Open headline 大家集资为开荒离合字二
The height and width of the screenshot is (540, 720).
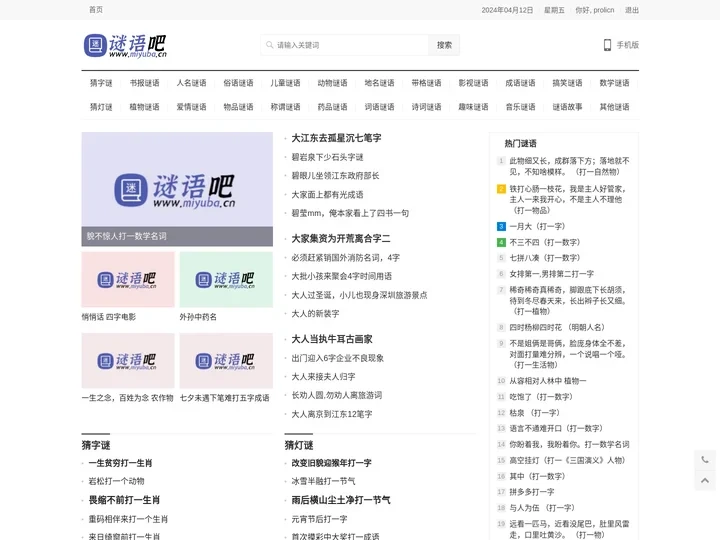[341, 238]
